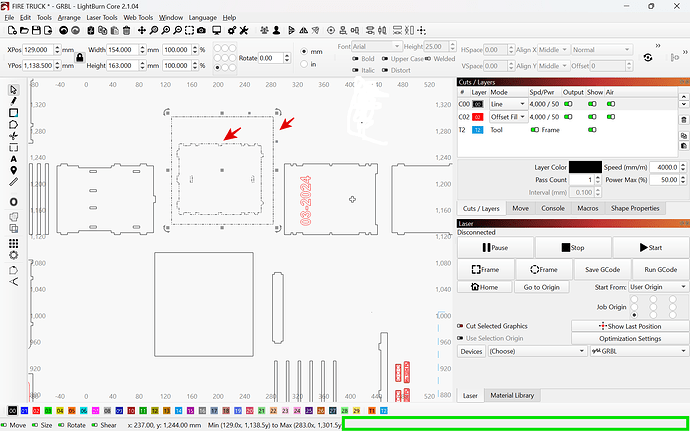Open the Devices (Choose) port dropdown

pos(537,351)
